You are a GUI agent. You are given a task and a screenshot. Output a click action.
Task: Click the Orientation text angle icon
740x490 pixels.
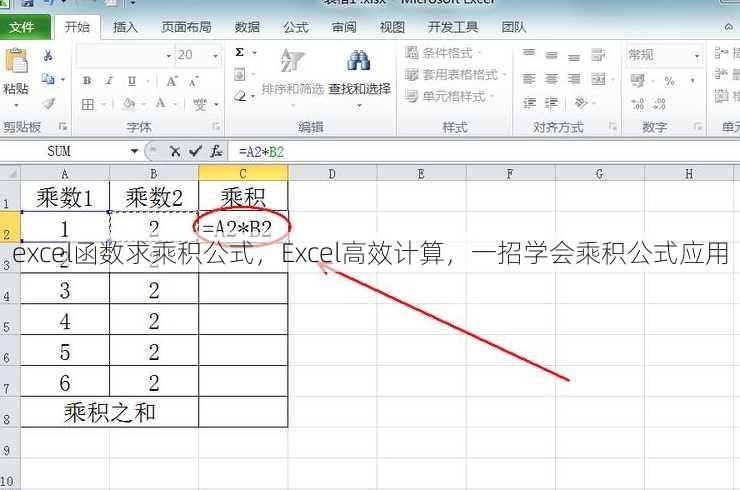click(x=581, y=102)
